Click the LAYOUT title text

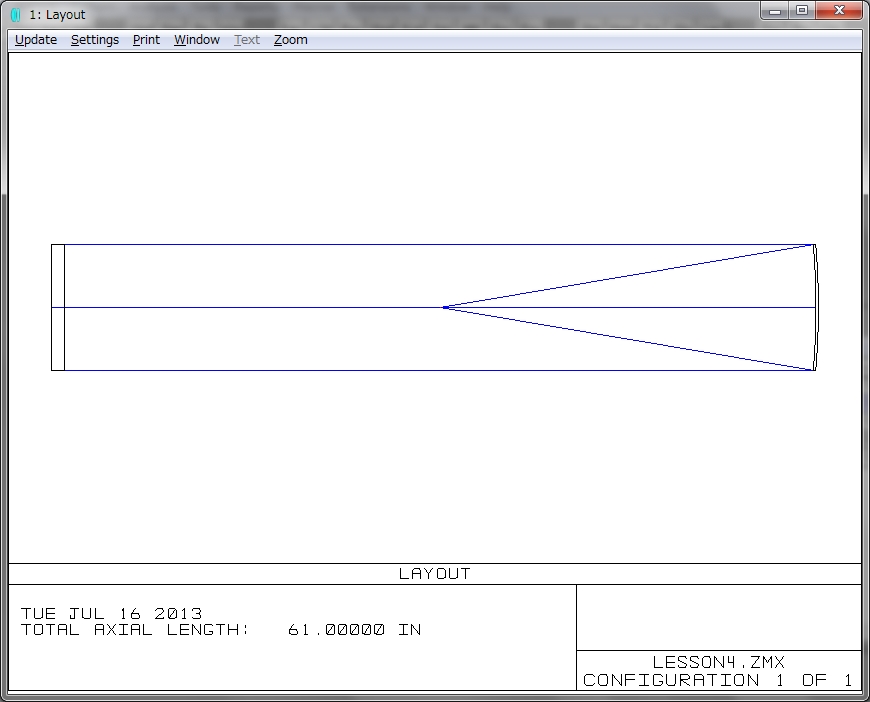[434, 574]
